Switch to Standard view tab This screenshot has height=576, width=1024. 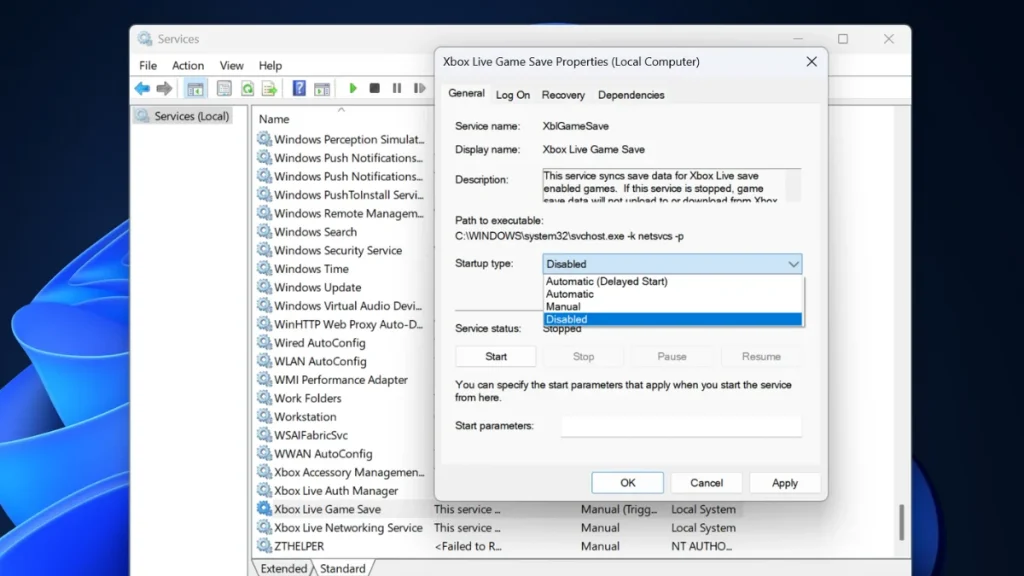coord(342,568)
